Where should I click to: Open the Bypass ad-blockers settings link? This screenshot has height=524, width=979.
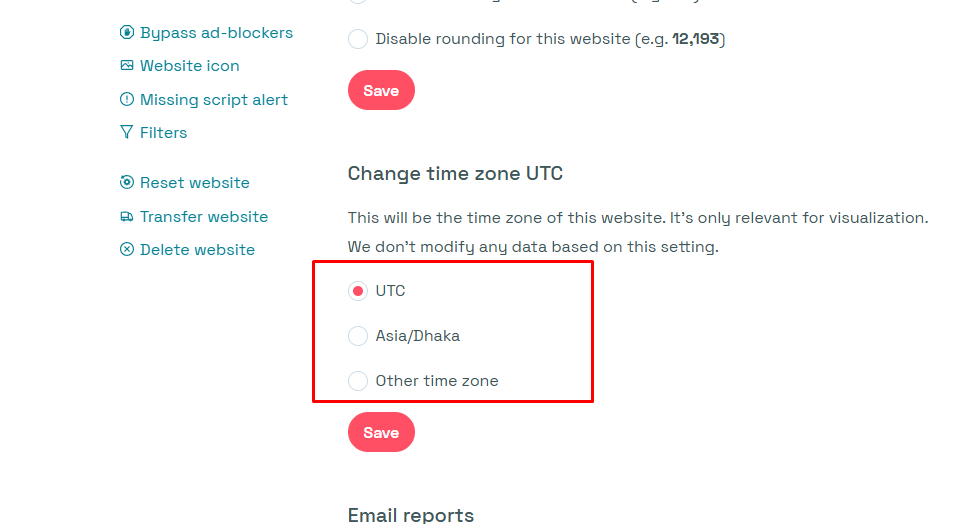[x=216, y=33]
